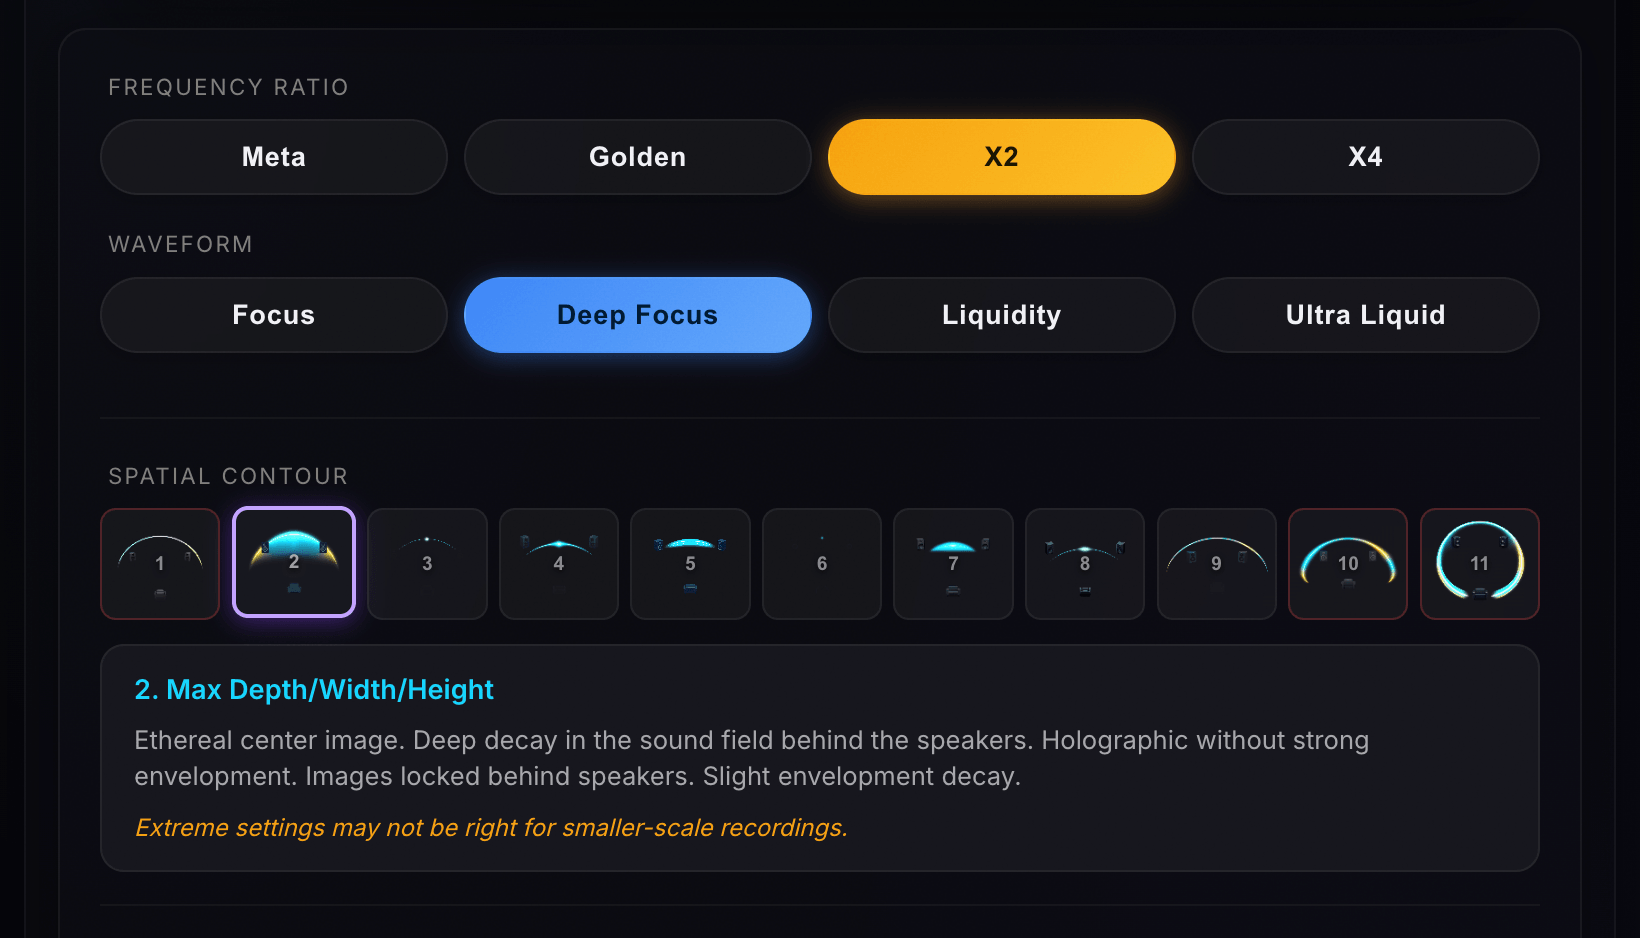The width and height of the screenshot is (1640, 938).
Task: Choose spatial contour preset 9
Action: click(x=1217, y=564)
